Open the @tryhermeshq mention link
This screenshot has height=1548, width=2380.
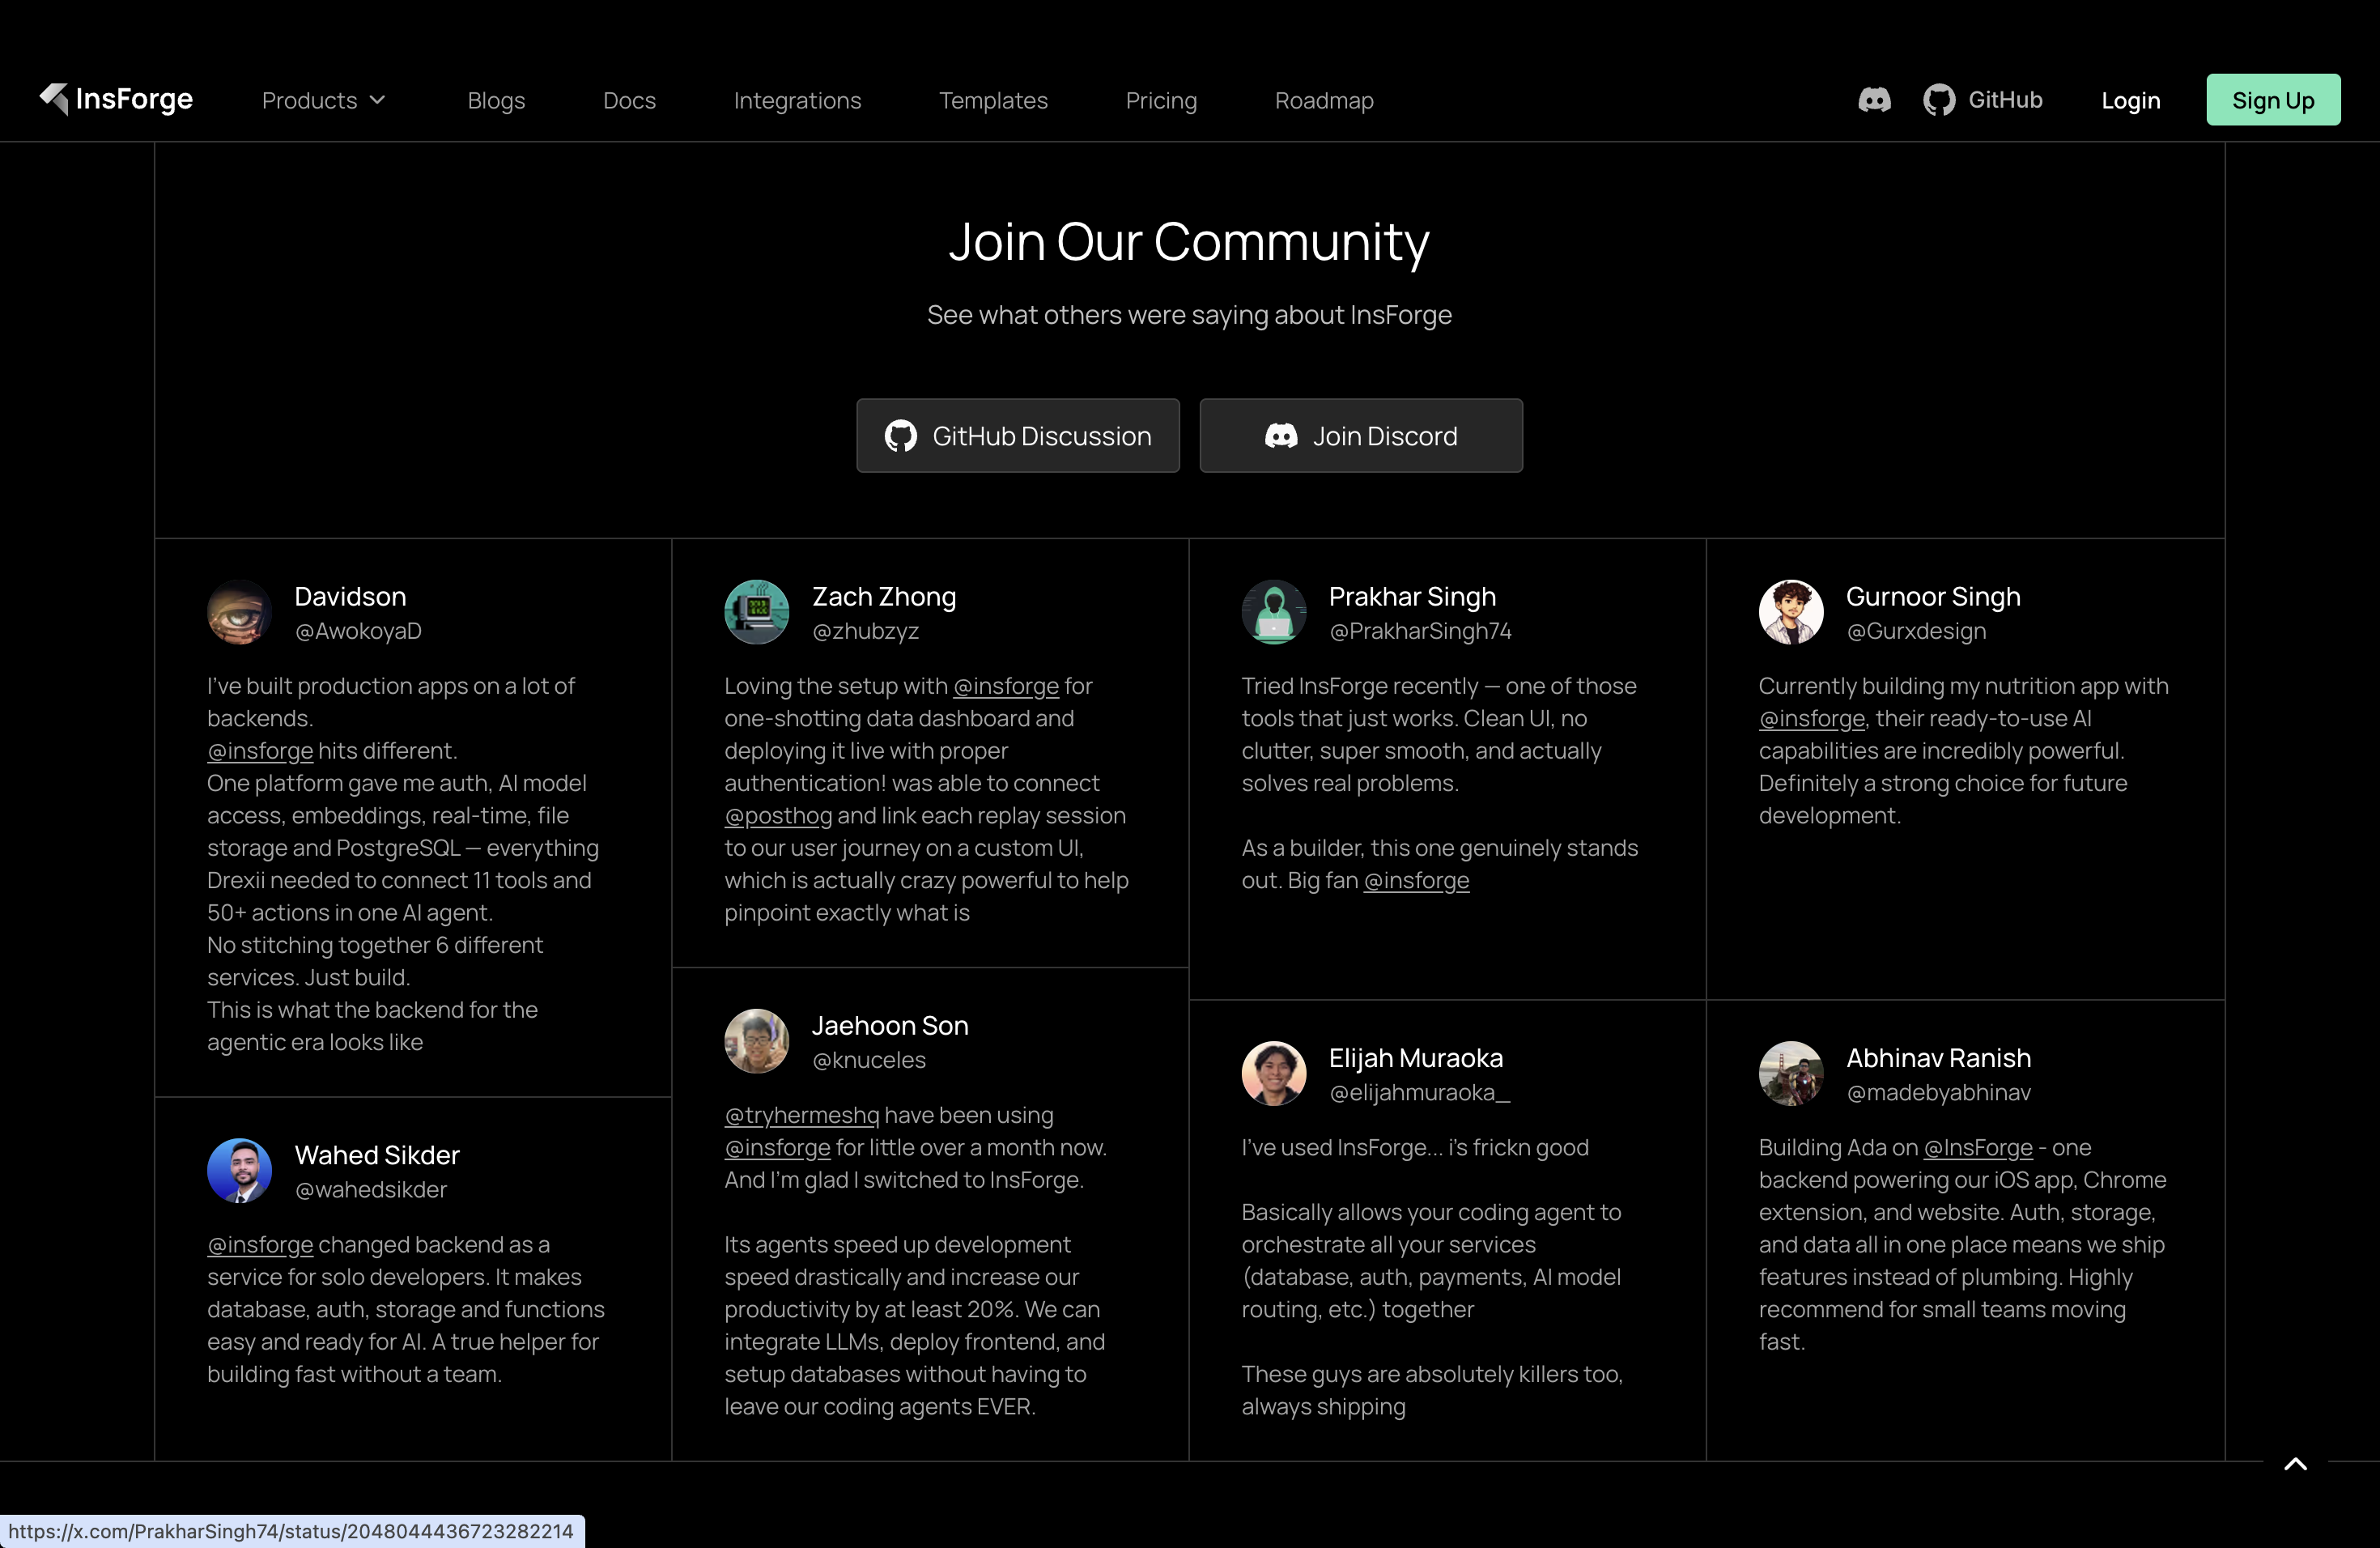tap(802, 1115)
